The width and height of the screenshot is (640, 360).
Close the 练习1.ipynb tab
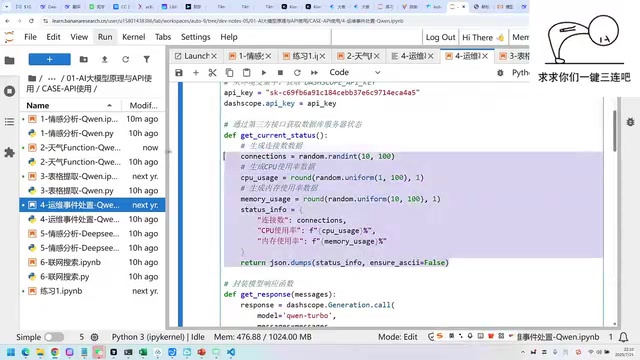pos(322,56)
